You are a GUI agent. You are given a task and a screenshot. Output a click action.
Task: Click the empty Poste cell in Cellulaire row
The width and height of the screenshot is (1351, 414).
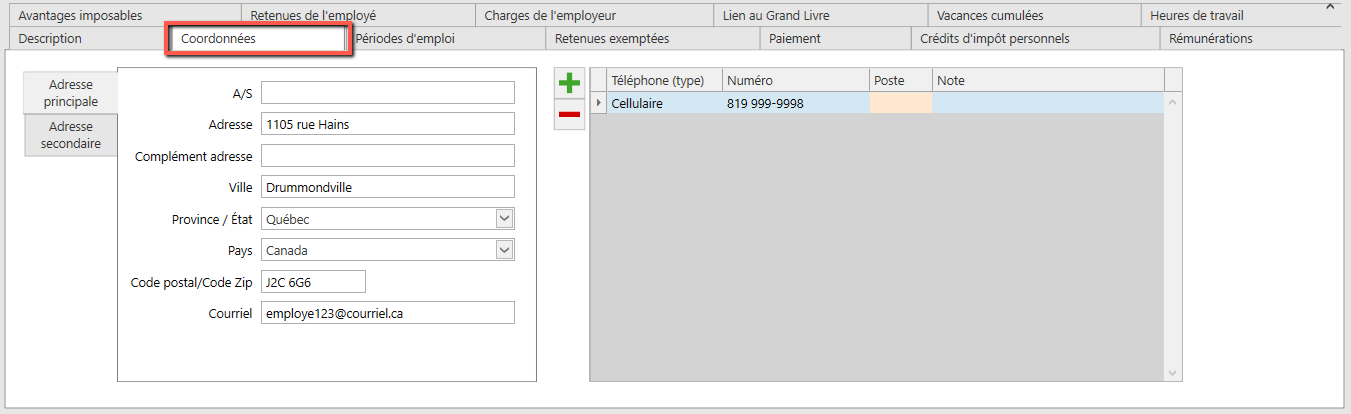click(901, 103)
